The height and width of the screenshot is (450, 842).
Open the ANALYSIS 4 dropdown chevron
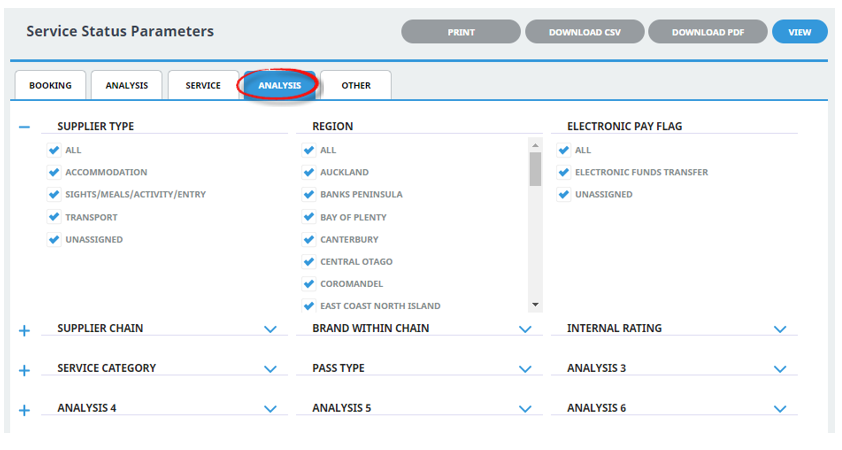pos(270,409)
